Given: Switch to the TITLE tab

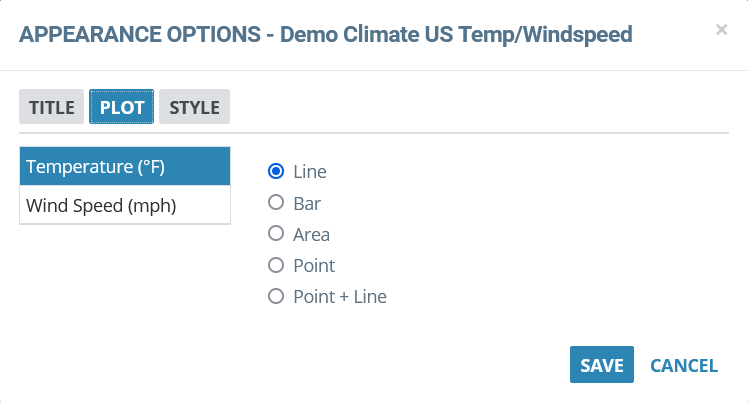Looking at the screenshot, I should pos(52,107).
